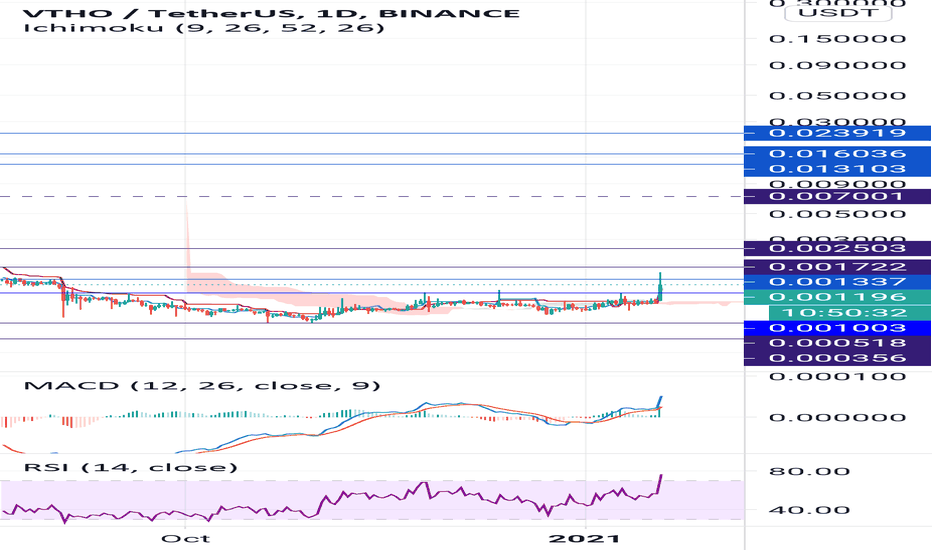Click the 0.090000 price axis tick
The width and height of the screenshot is (932, 550).
point(837,65)
